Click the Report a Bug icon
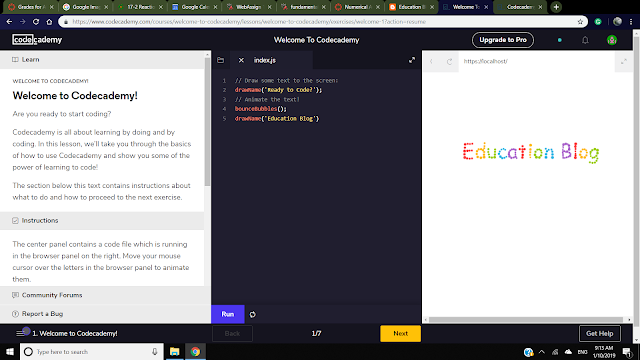This screenshot has height=360, width=640. pyautogui.click(x=15, y=314)
